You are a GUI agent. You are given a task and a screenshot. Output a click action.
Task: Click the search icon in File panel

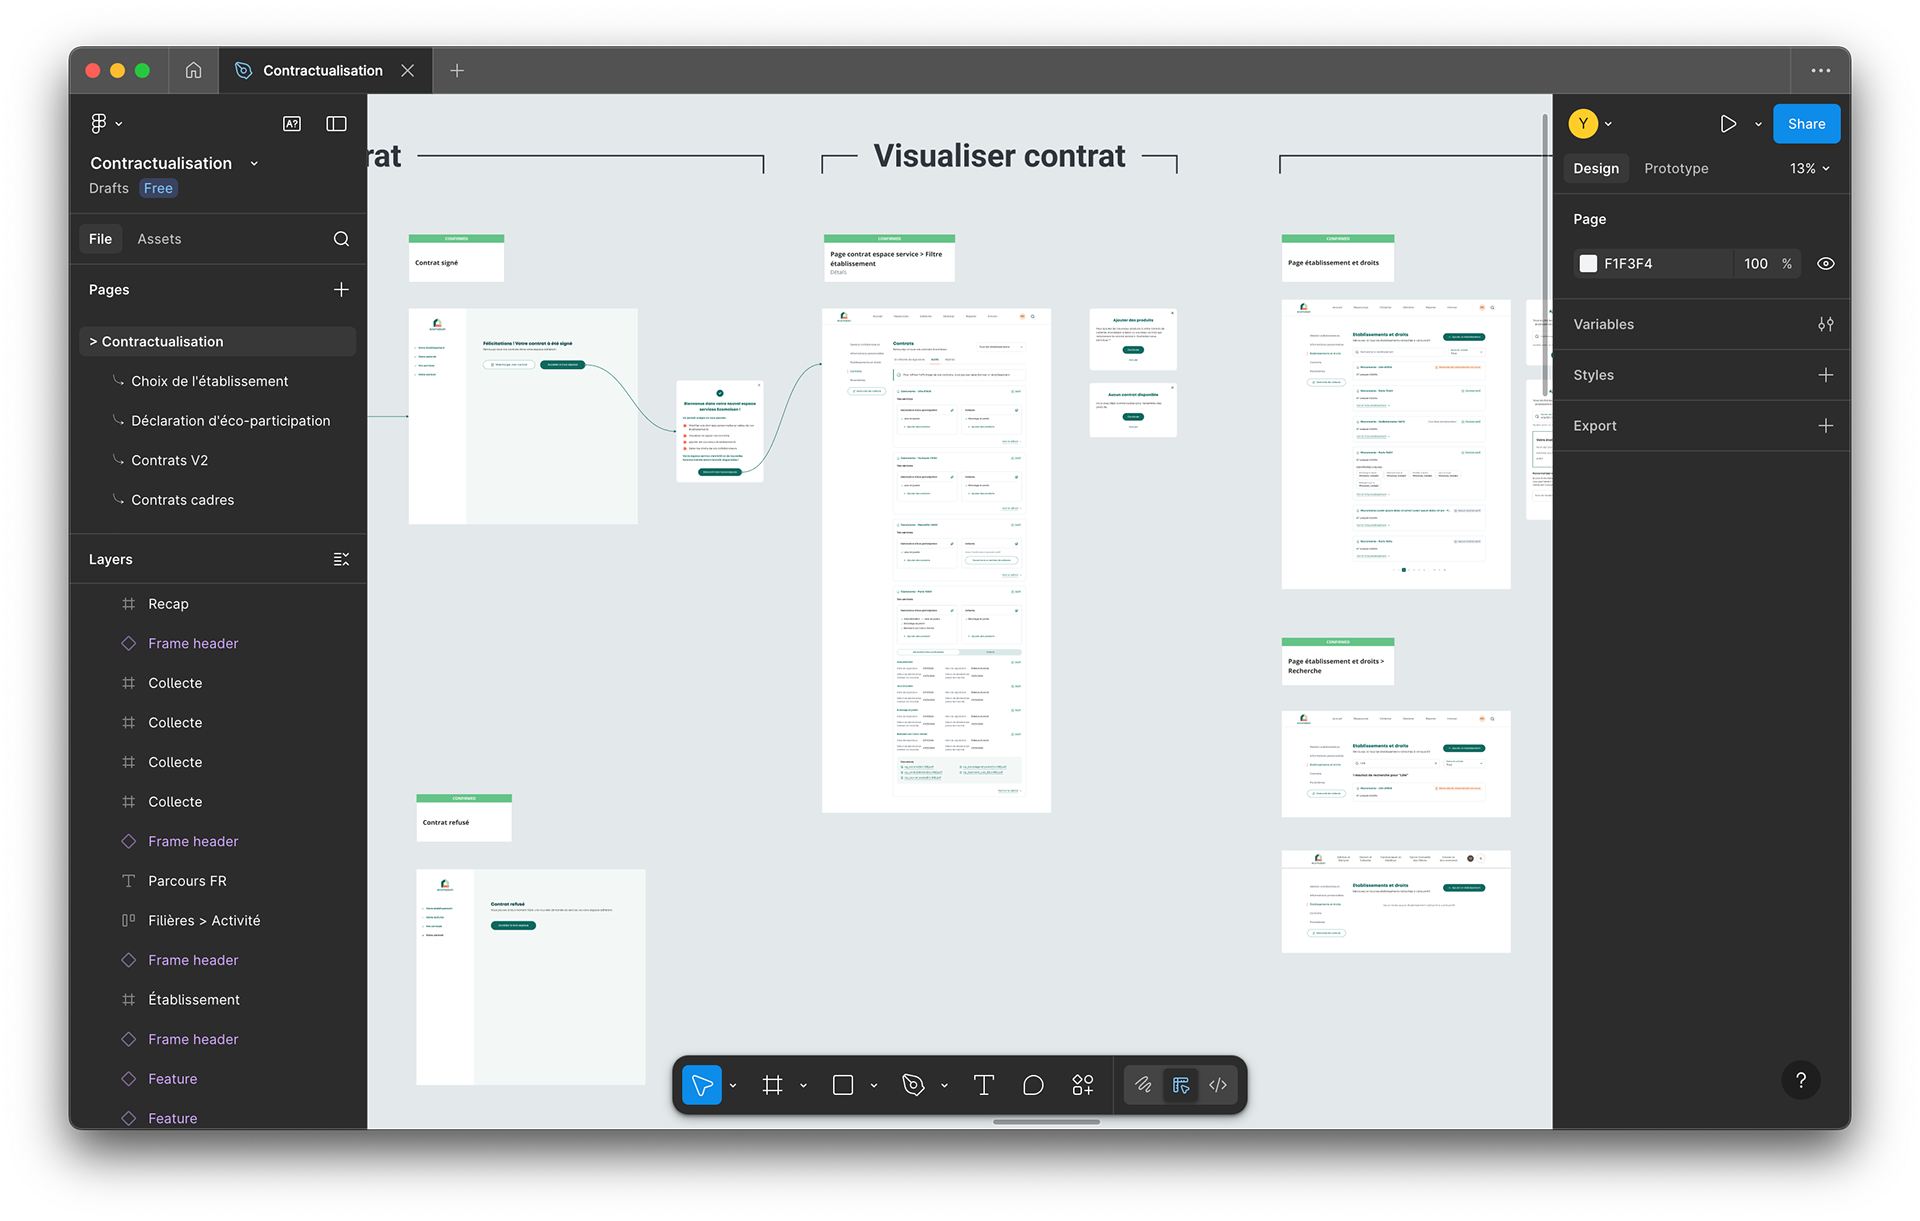[x=341, y=239]
